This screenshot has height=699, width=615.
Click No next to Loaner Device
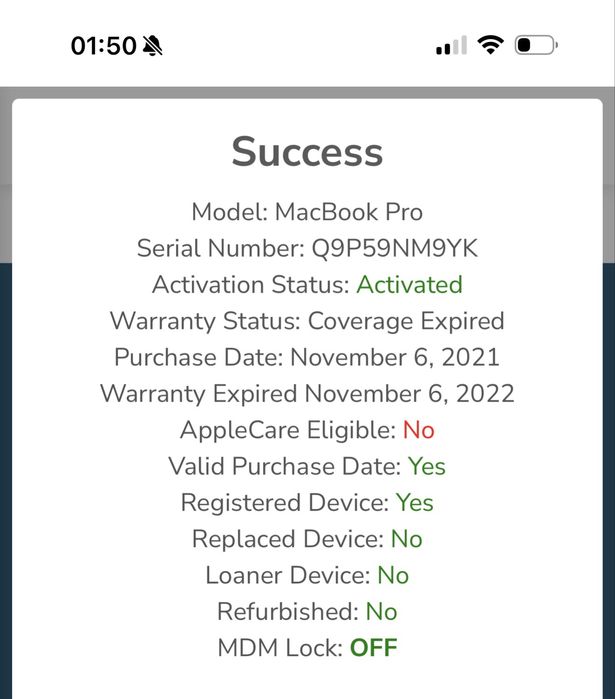coord(393,575)
